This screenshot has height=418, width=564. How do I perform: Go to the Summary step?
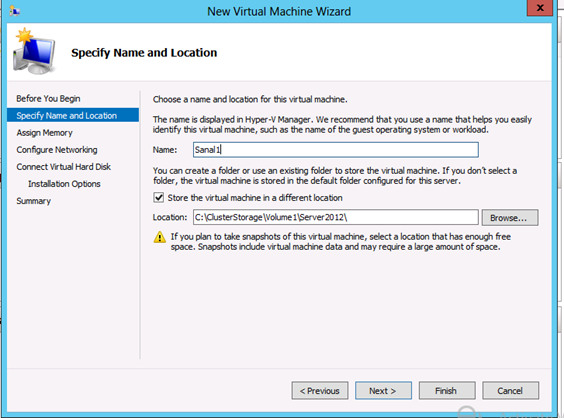click(x=33, y=201)
